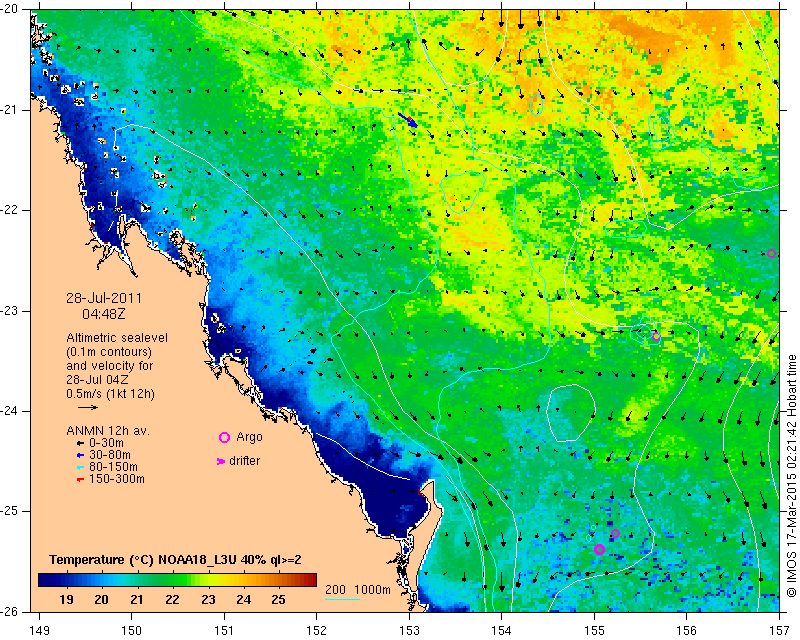Click the 'drifter' legend label
The height and width of the screenshot is (640, 800).
244,461
